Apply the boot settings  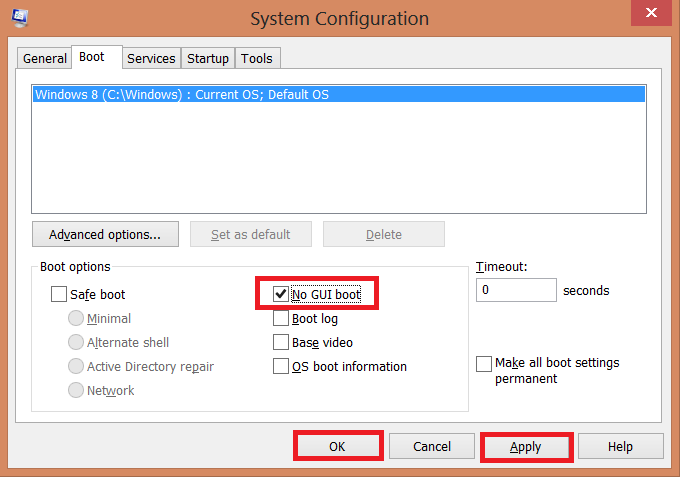526,446
